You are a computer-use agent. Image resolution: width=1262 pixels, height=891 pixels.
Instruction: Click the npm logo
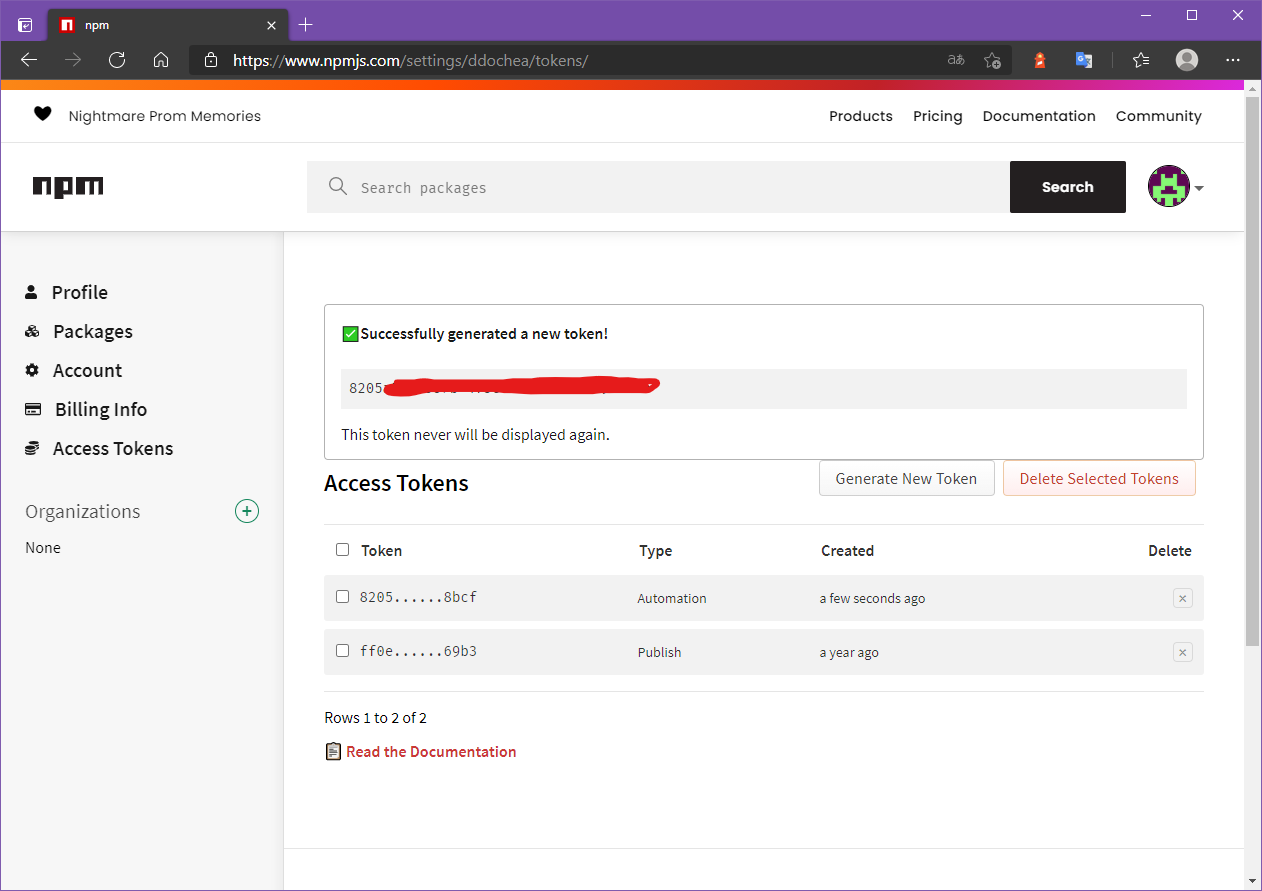pos(68,186)
